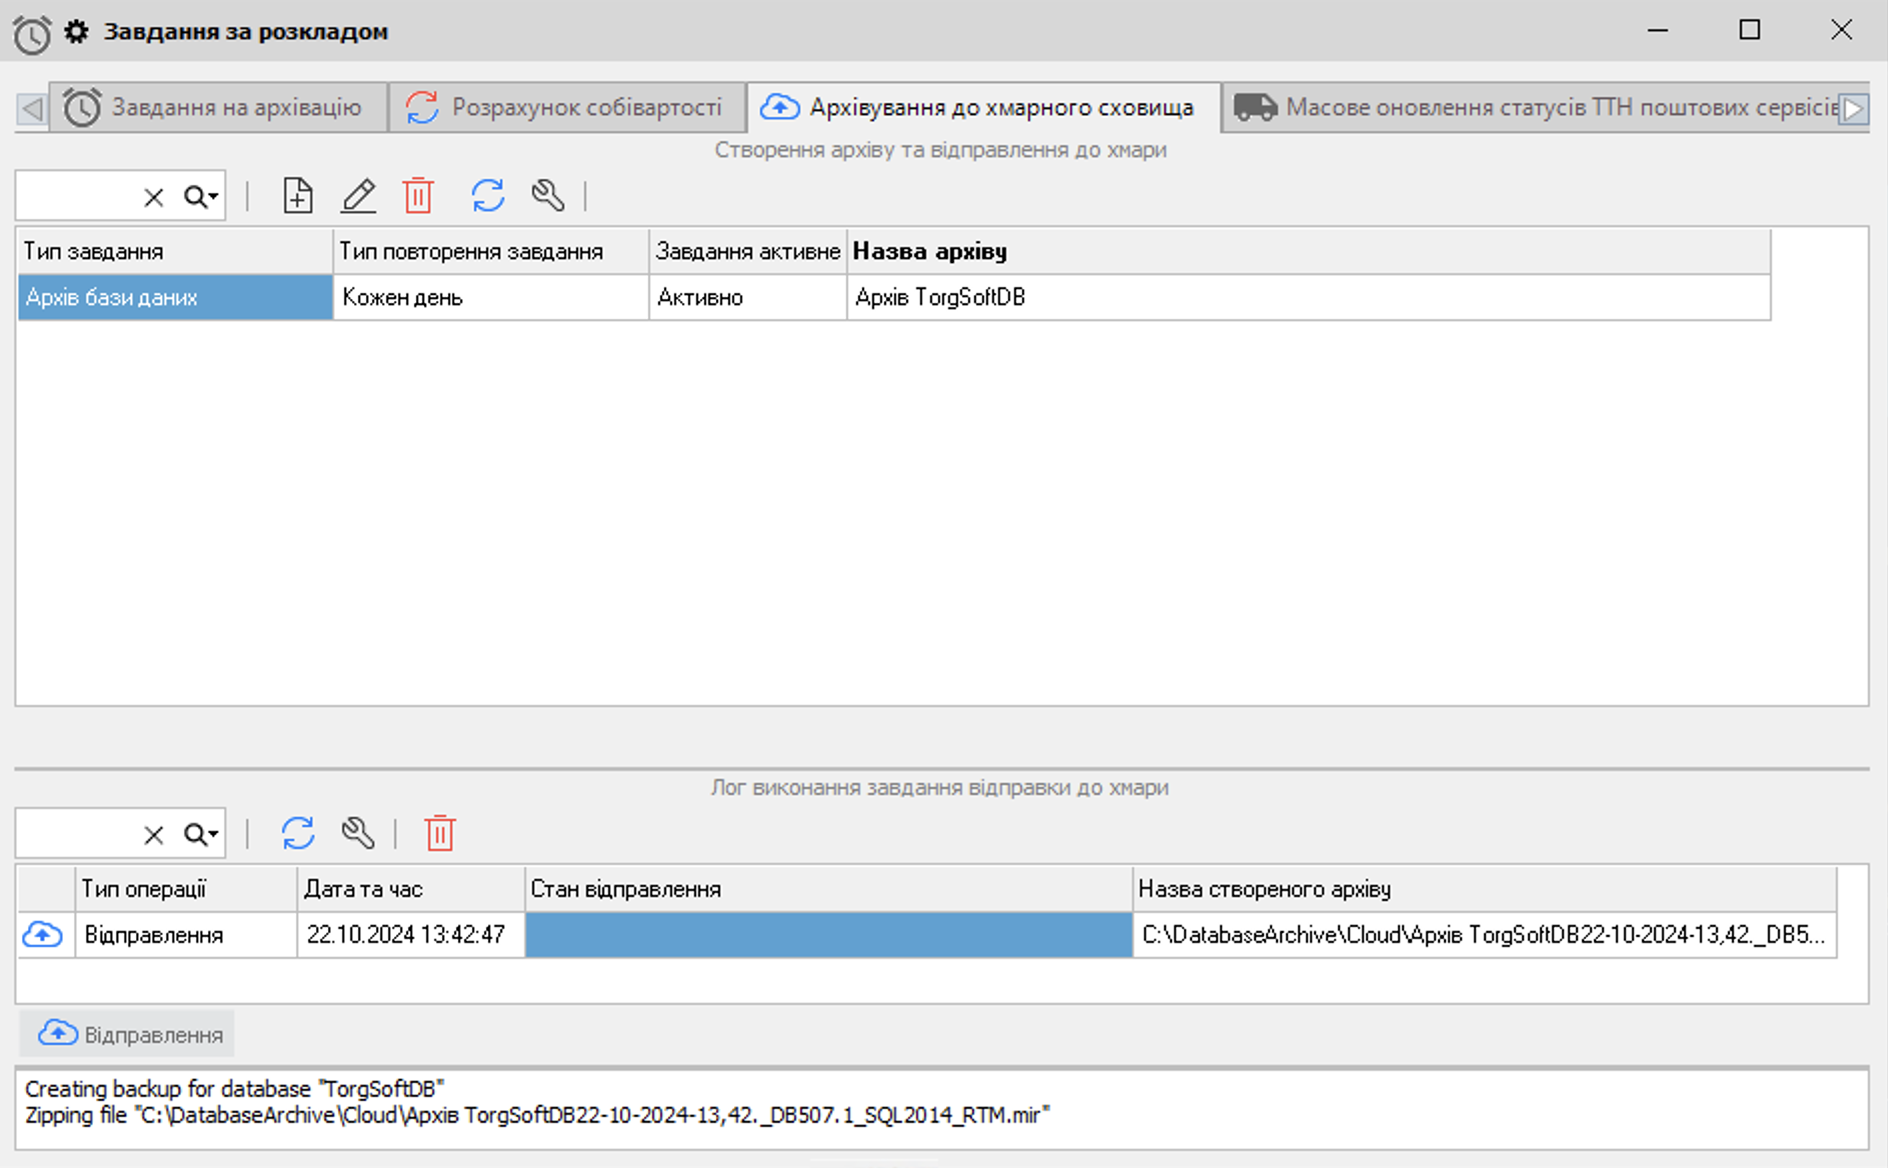Clear the log search field with X
Screen dimensions: 1888x1168
(153, 835)
